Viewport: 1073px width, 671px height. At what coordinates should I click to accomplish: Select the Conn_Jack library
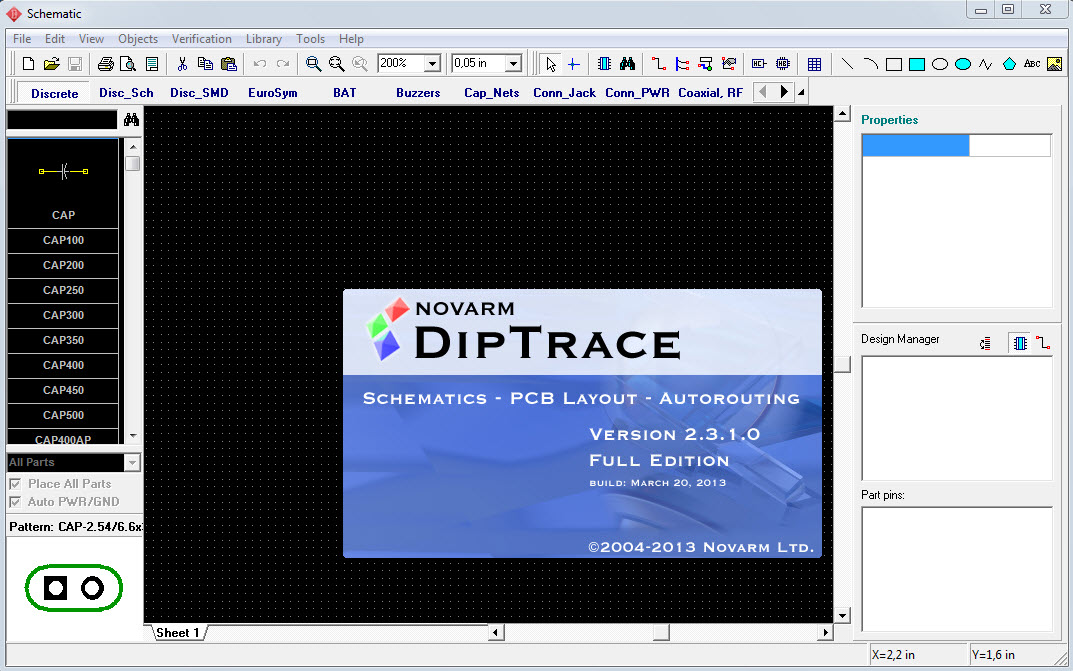(x=564, y=93)
